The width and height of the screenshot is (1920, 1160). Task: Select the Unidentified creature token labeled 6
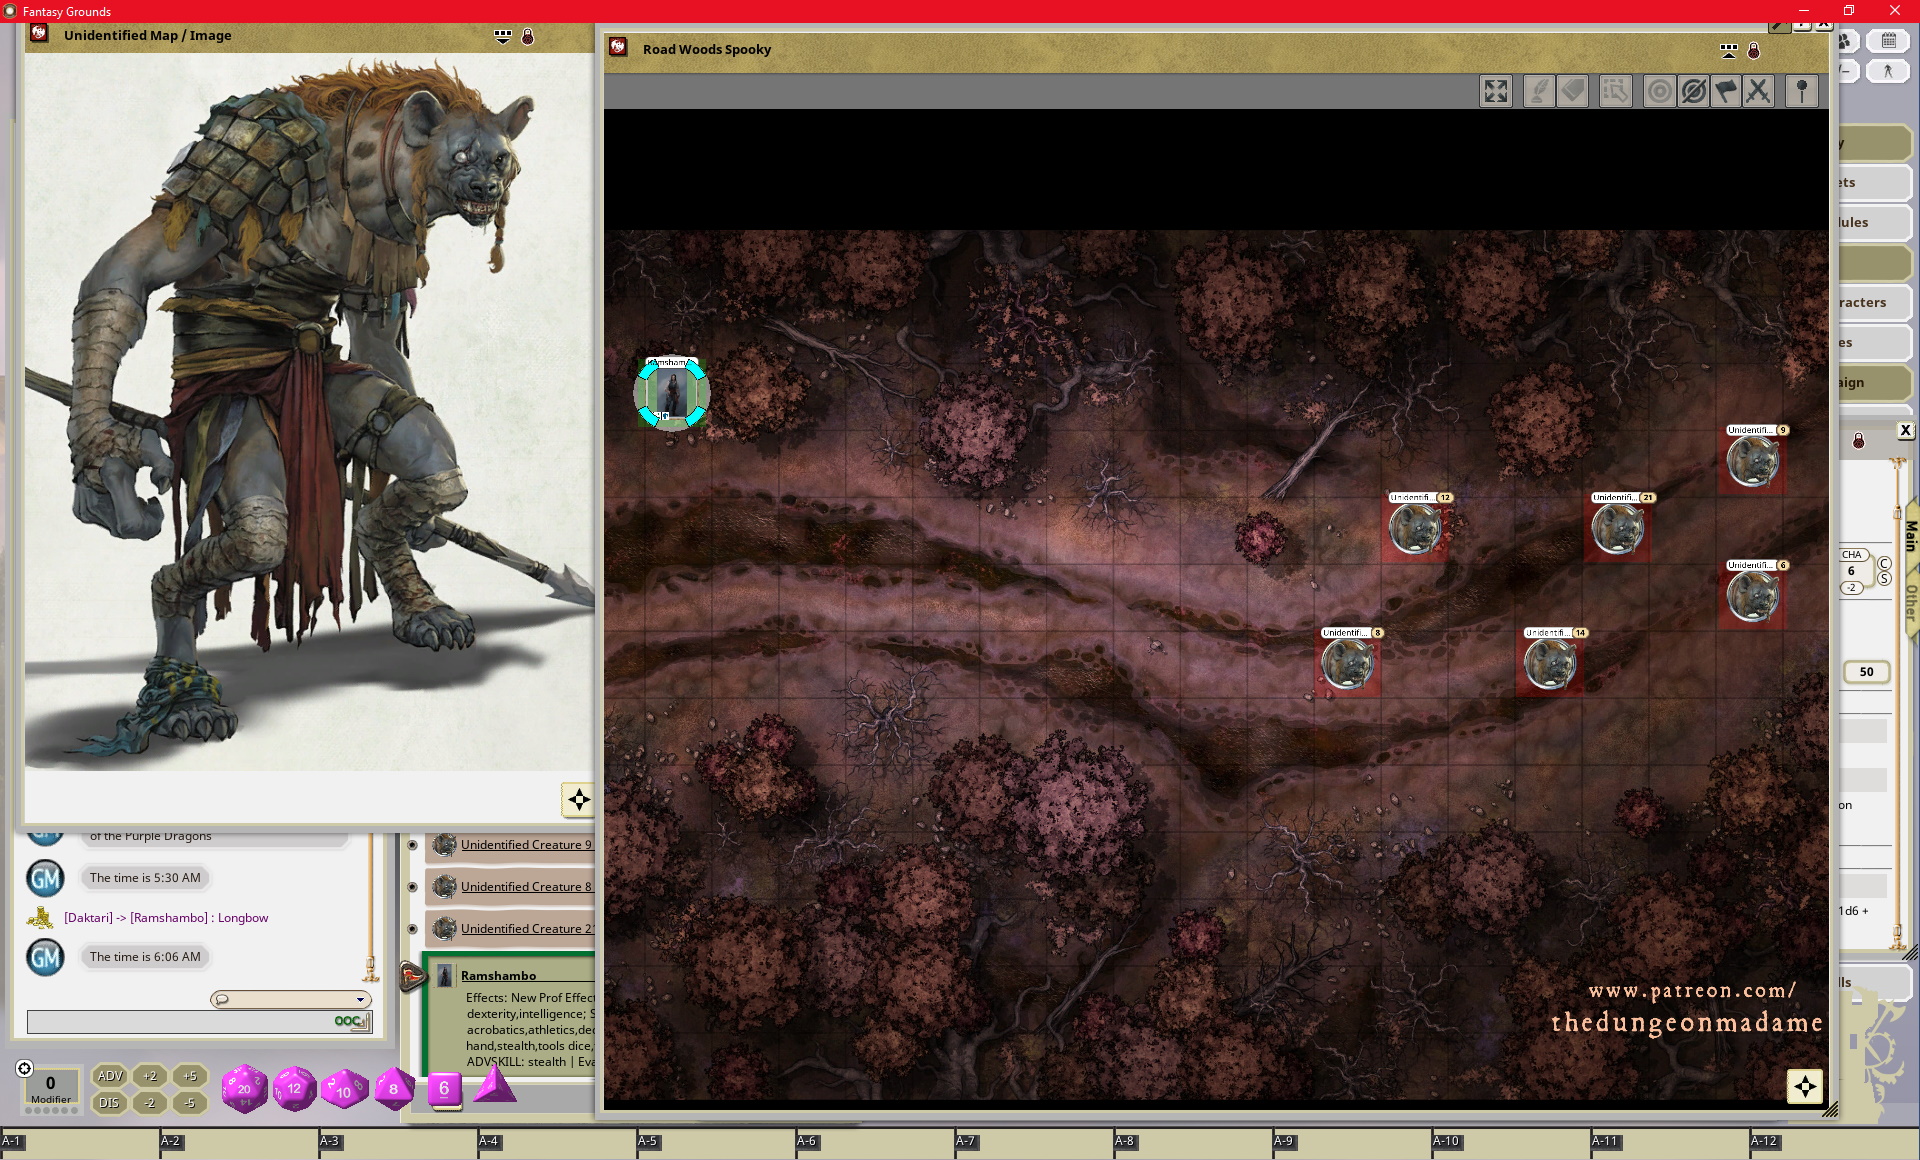point(1752,596)
